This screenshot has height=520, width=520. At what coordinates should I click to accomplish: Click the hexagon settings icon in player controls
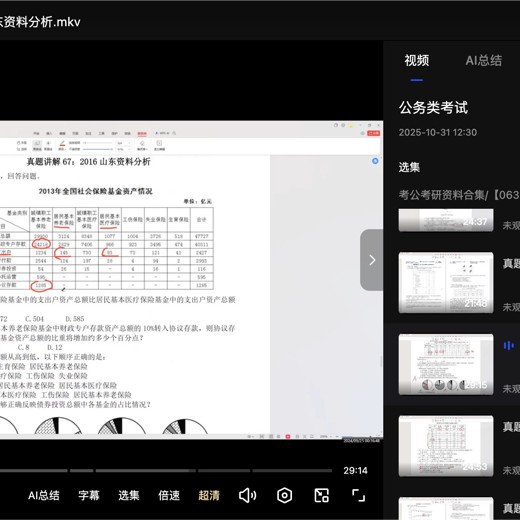coord(284,496)
